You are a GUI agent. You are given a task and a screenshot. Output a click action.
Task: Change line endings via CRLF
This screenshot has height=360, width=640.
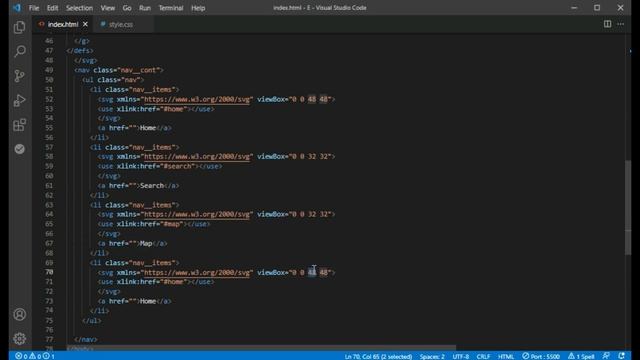click(483, 356)
